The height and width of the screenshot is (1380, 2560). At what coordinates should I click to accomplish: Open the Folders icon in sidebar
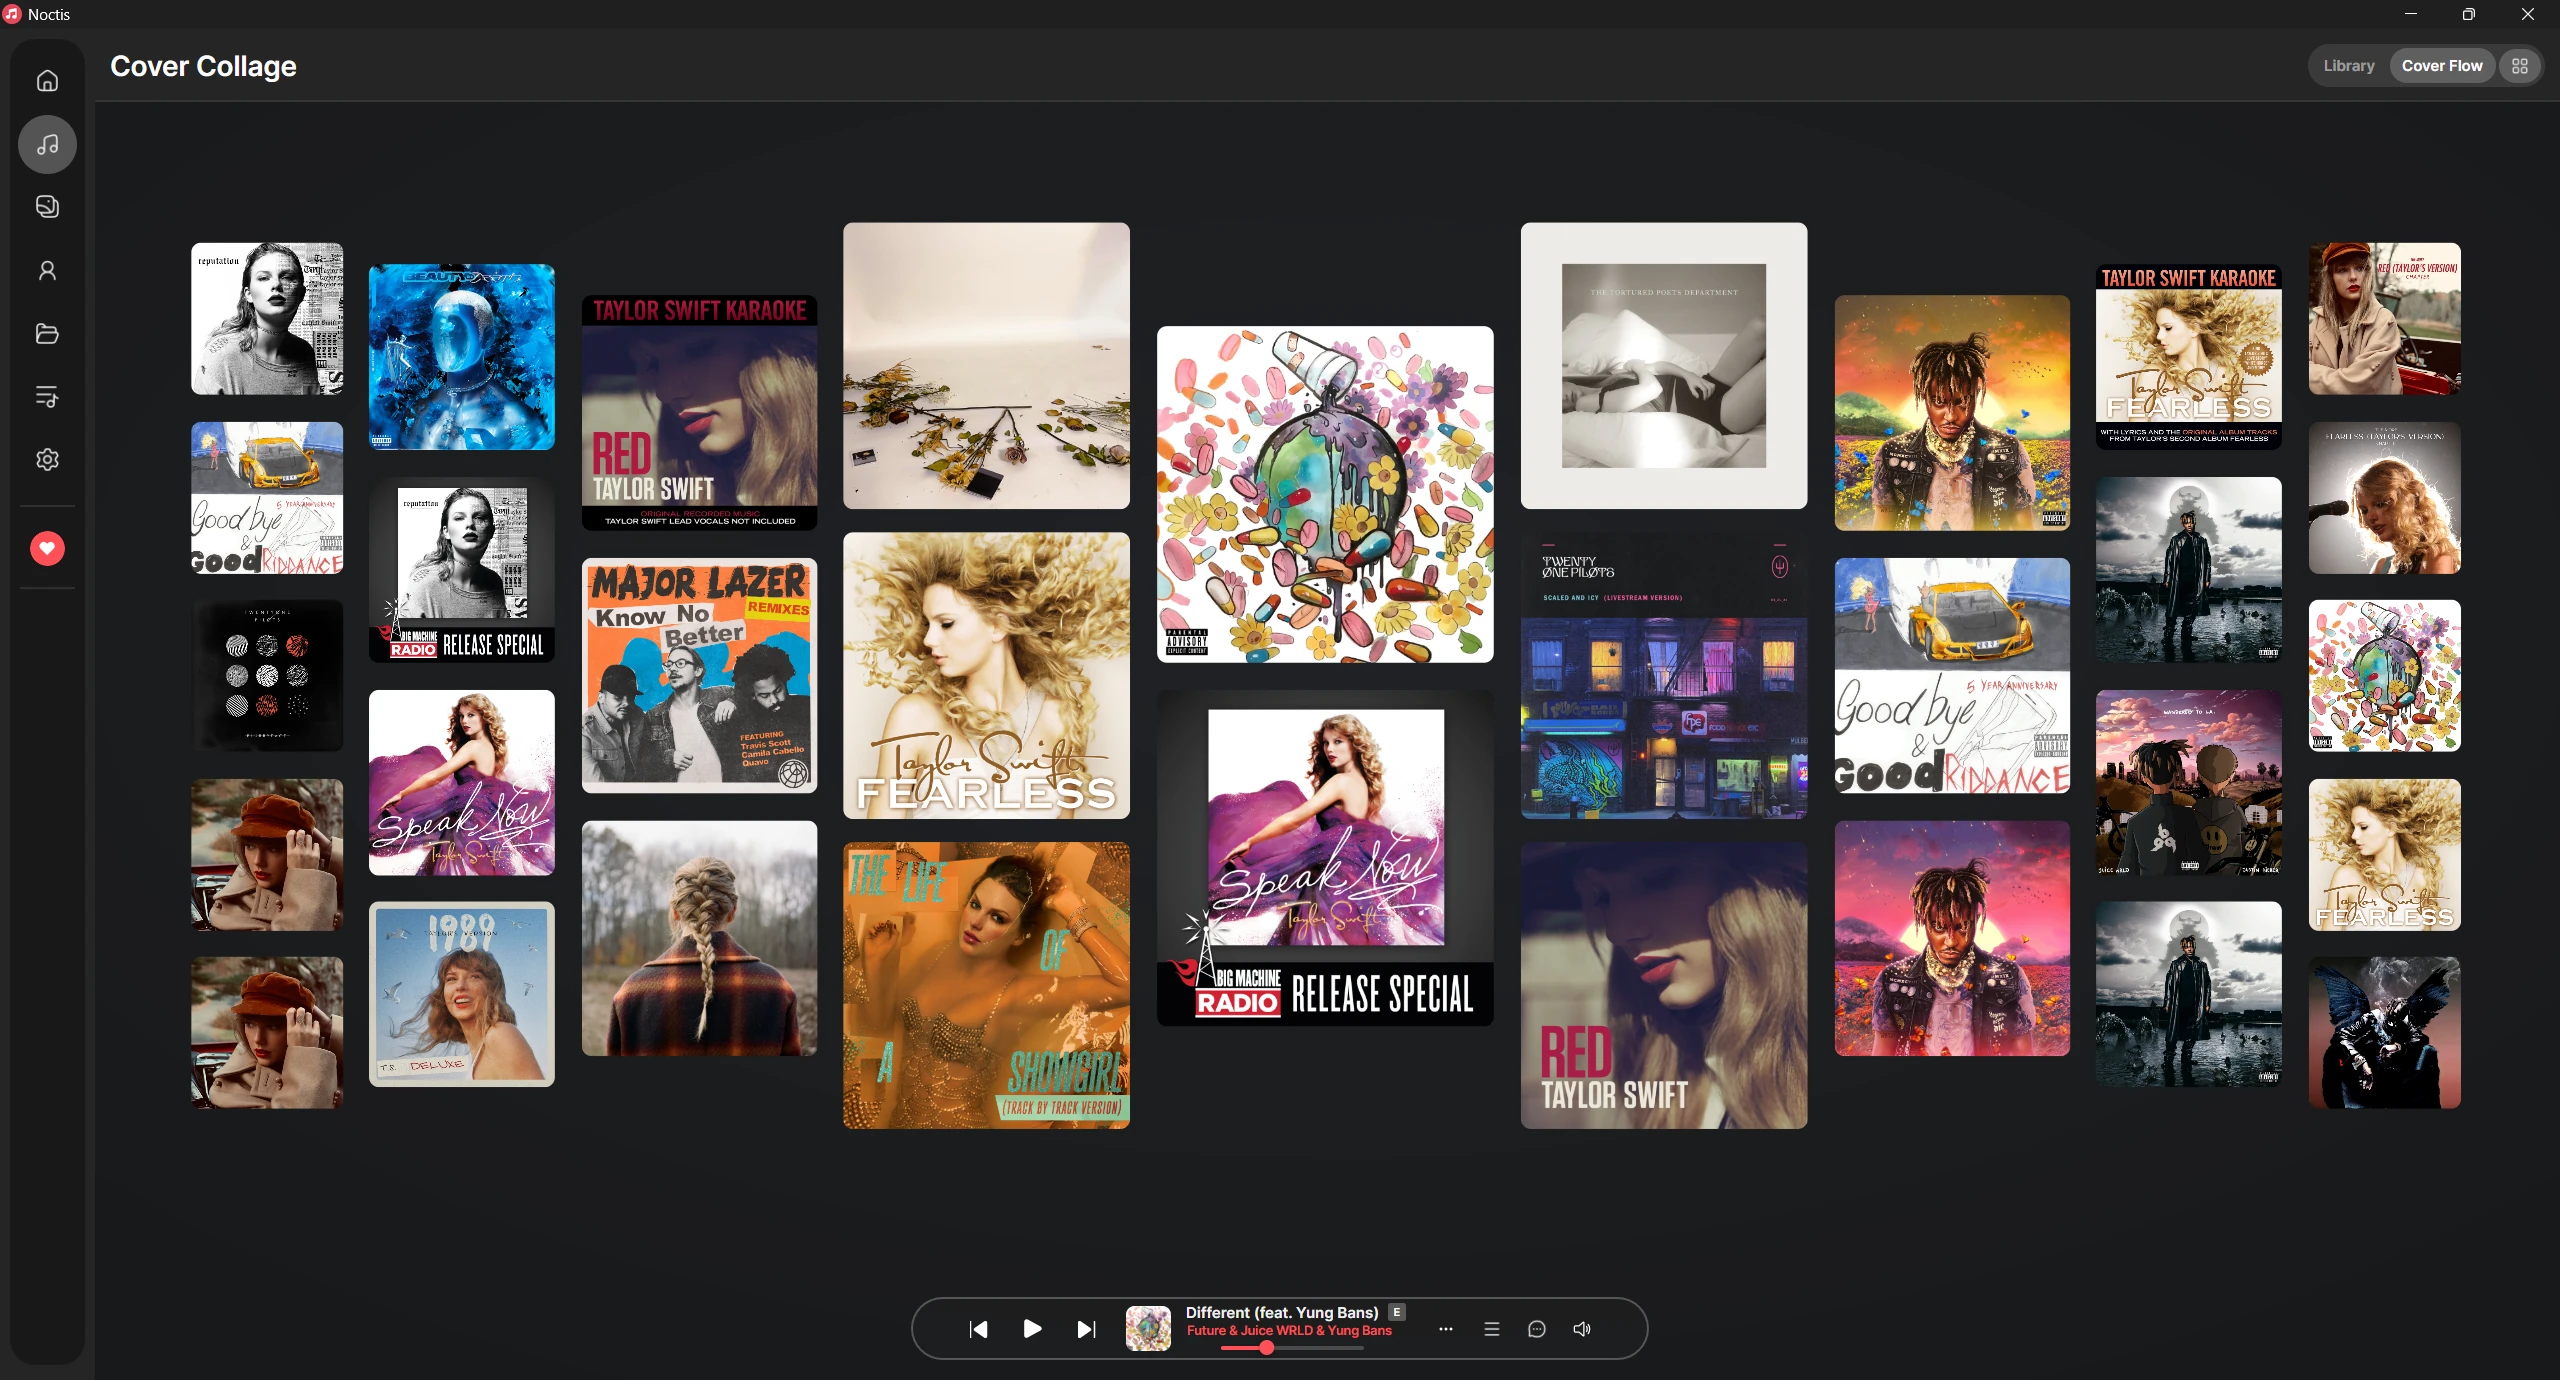click(x=47, y=333)
